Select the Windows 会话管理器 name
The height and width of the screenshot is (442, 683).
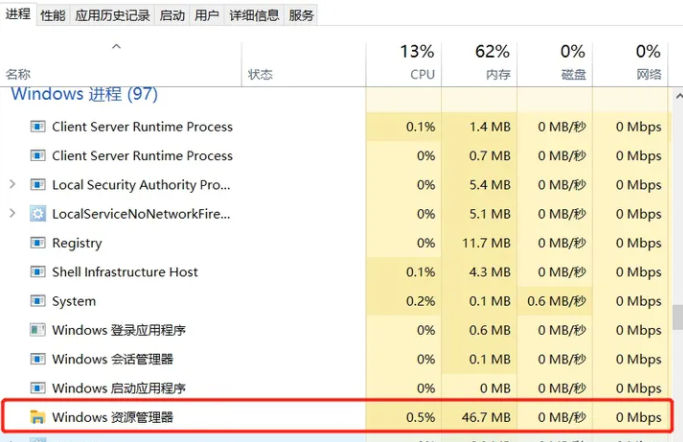[x=112, y=359]
